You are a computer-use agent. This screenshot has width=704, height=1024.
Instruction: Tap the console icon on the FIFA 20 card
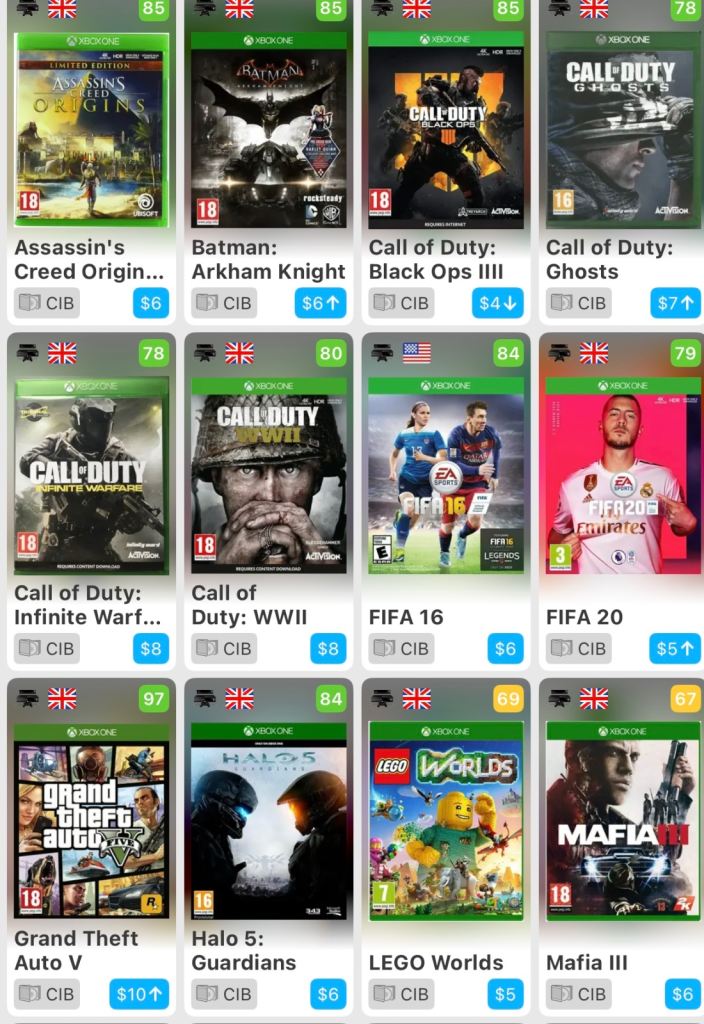[560, 353]
